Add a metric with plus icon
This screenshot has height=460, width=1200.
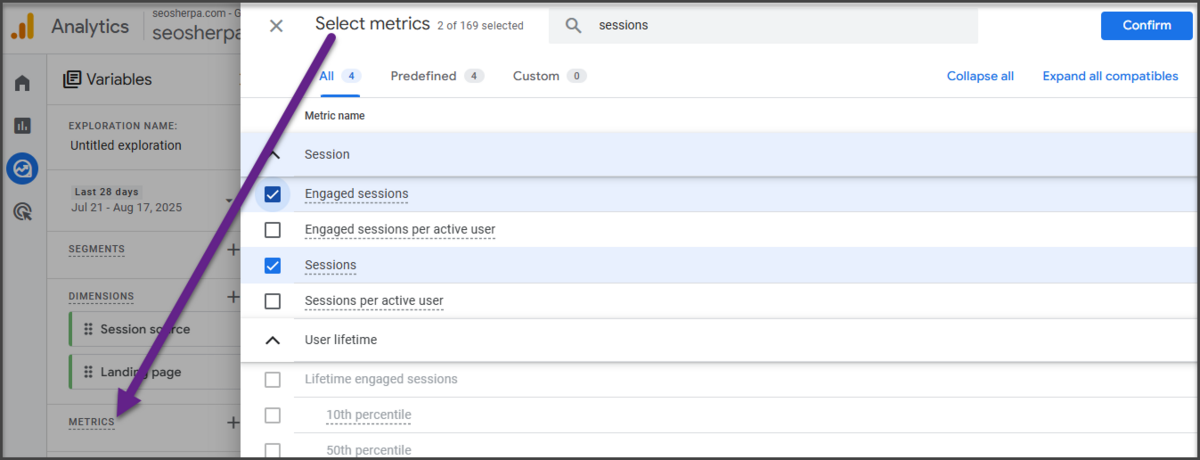[233, 422]
